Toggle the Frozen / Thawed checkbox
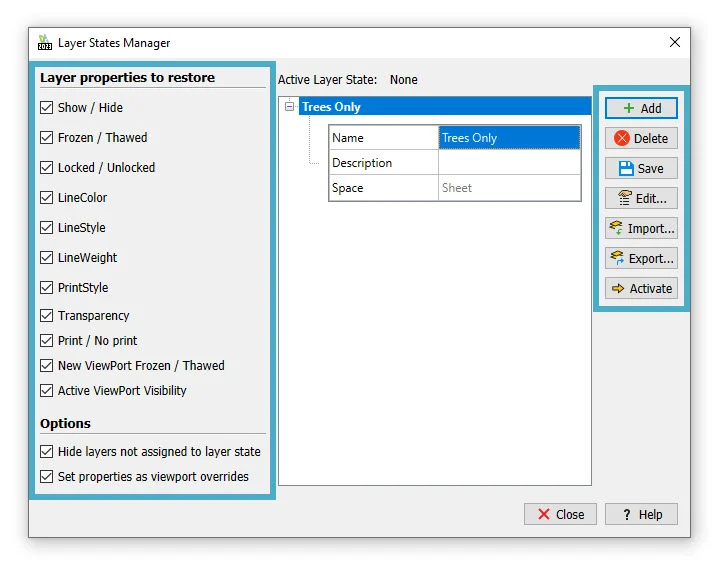717x561 pixels. point(47,138)
